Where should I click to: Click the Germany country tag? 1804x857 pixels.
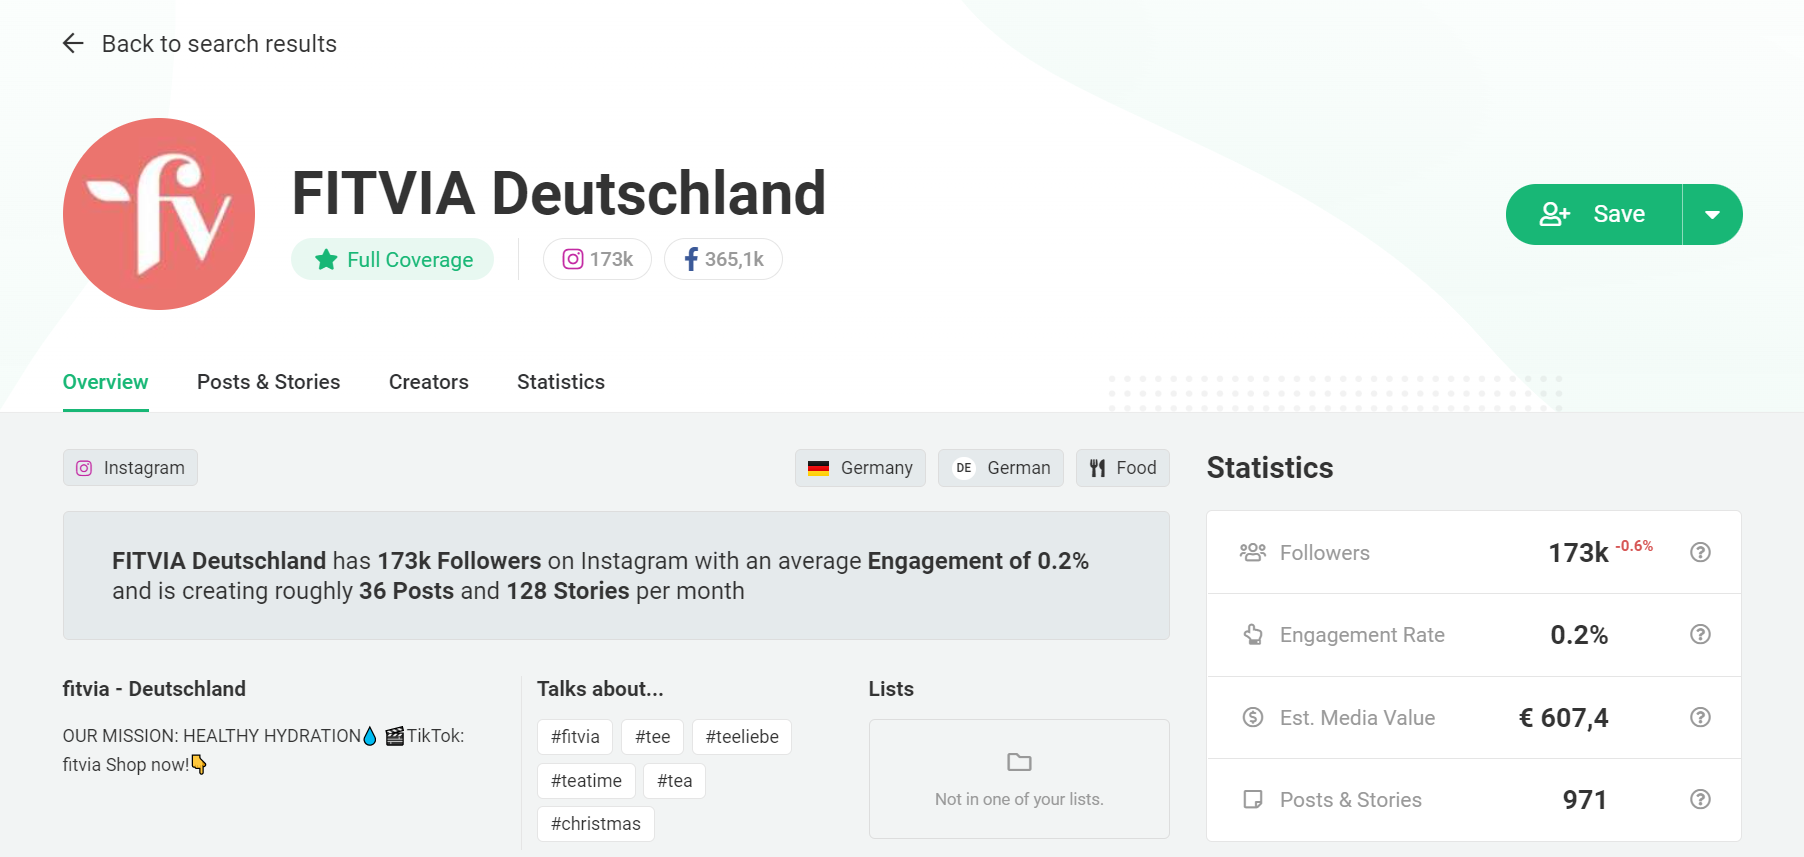[x=860, y=468]
